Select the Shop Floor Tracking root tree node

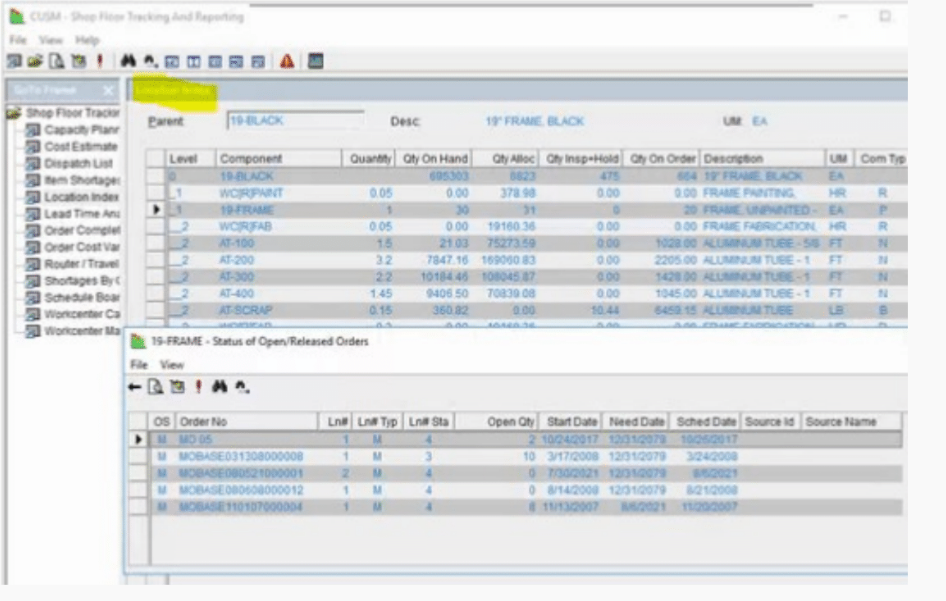point(72,113)
